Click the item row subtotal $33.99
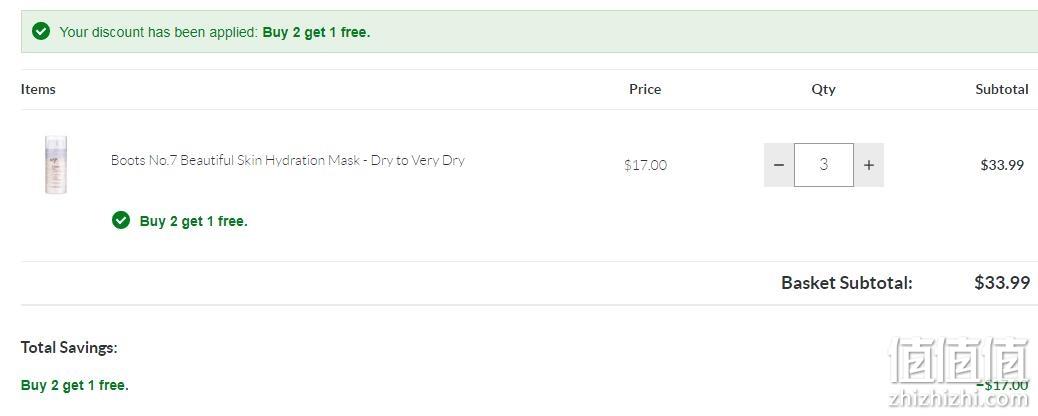Screen dimensions: 1038x416 coord(1002,165)
